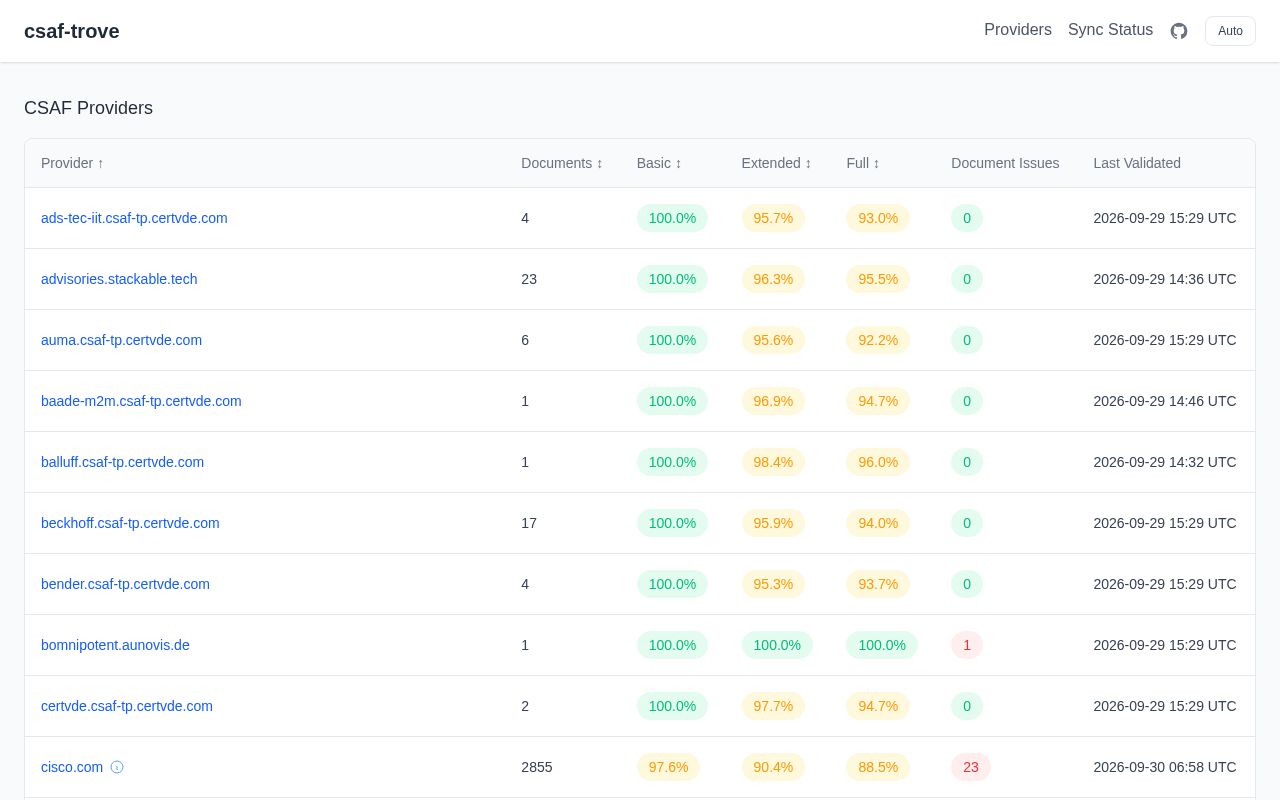Sort table by Documents column
The height and width of the screenshot is (800, 1280).
[x=562, y=163]
